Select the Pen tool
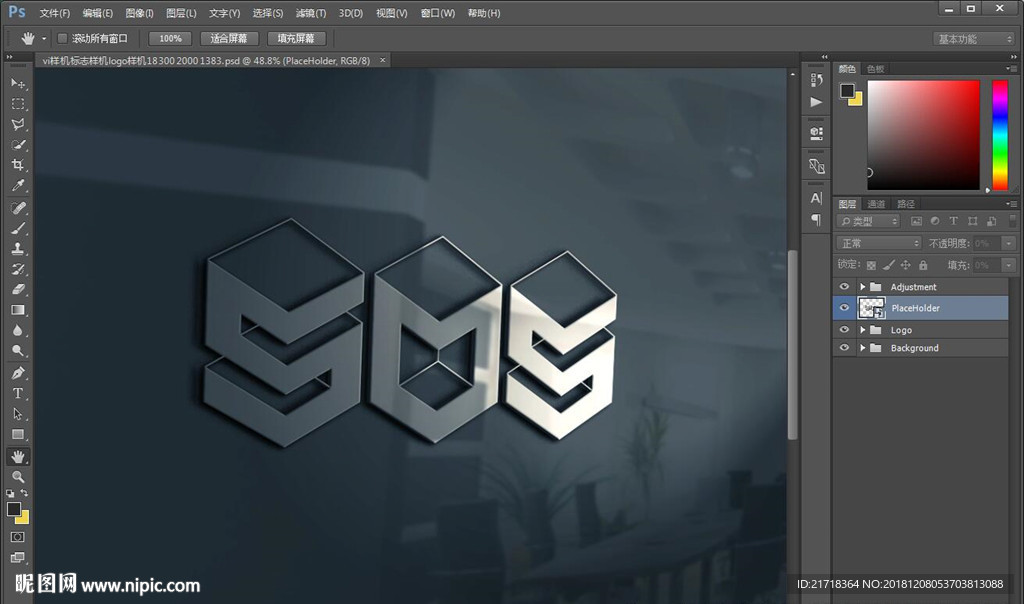Screen dimensions: 1024x604 18,372
